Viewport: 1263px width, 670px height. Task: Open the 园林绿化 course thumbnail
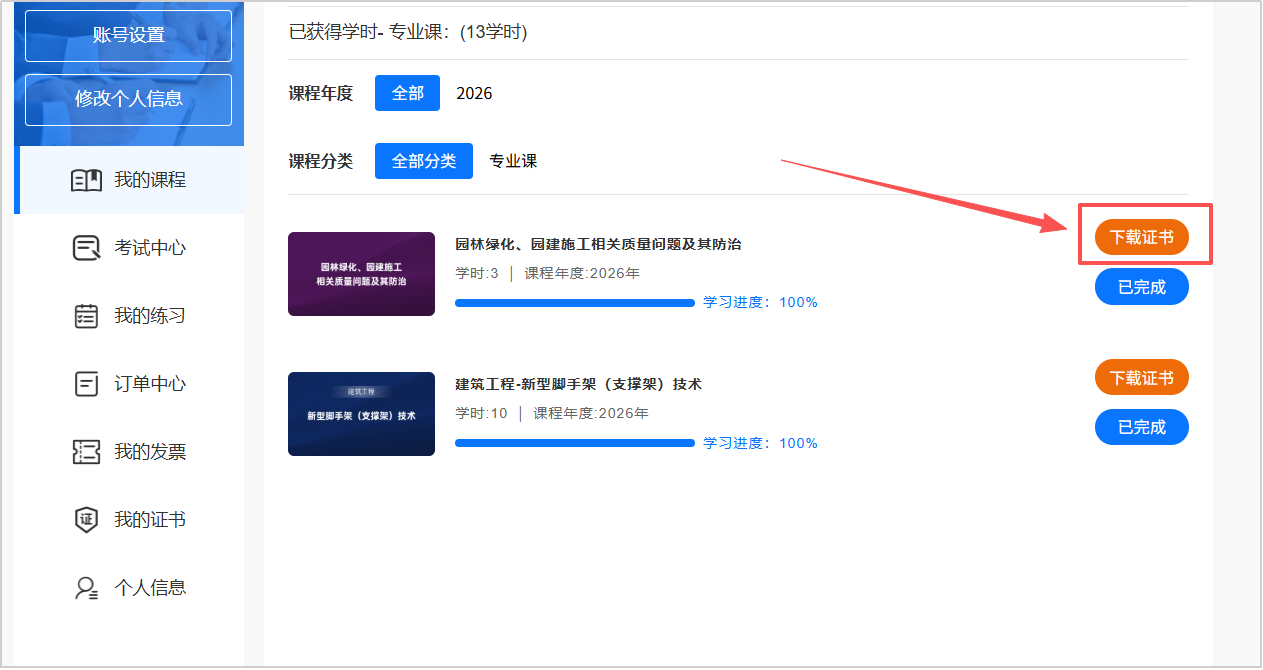[361, 274]
